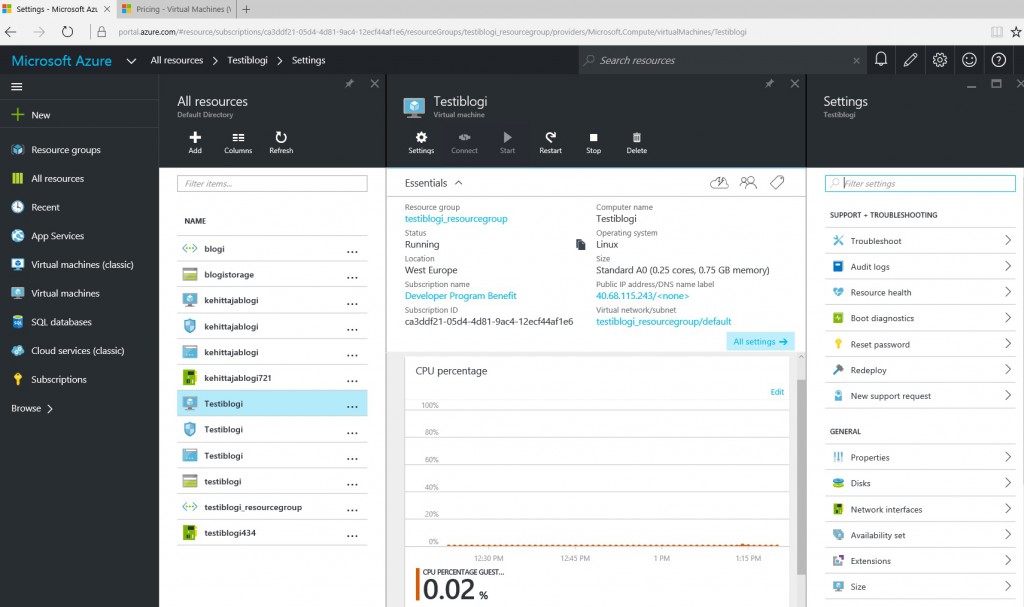
Task: Open Redeploy setting
Action: pyautogui.click(x=920, y=370)
